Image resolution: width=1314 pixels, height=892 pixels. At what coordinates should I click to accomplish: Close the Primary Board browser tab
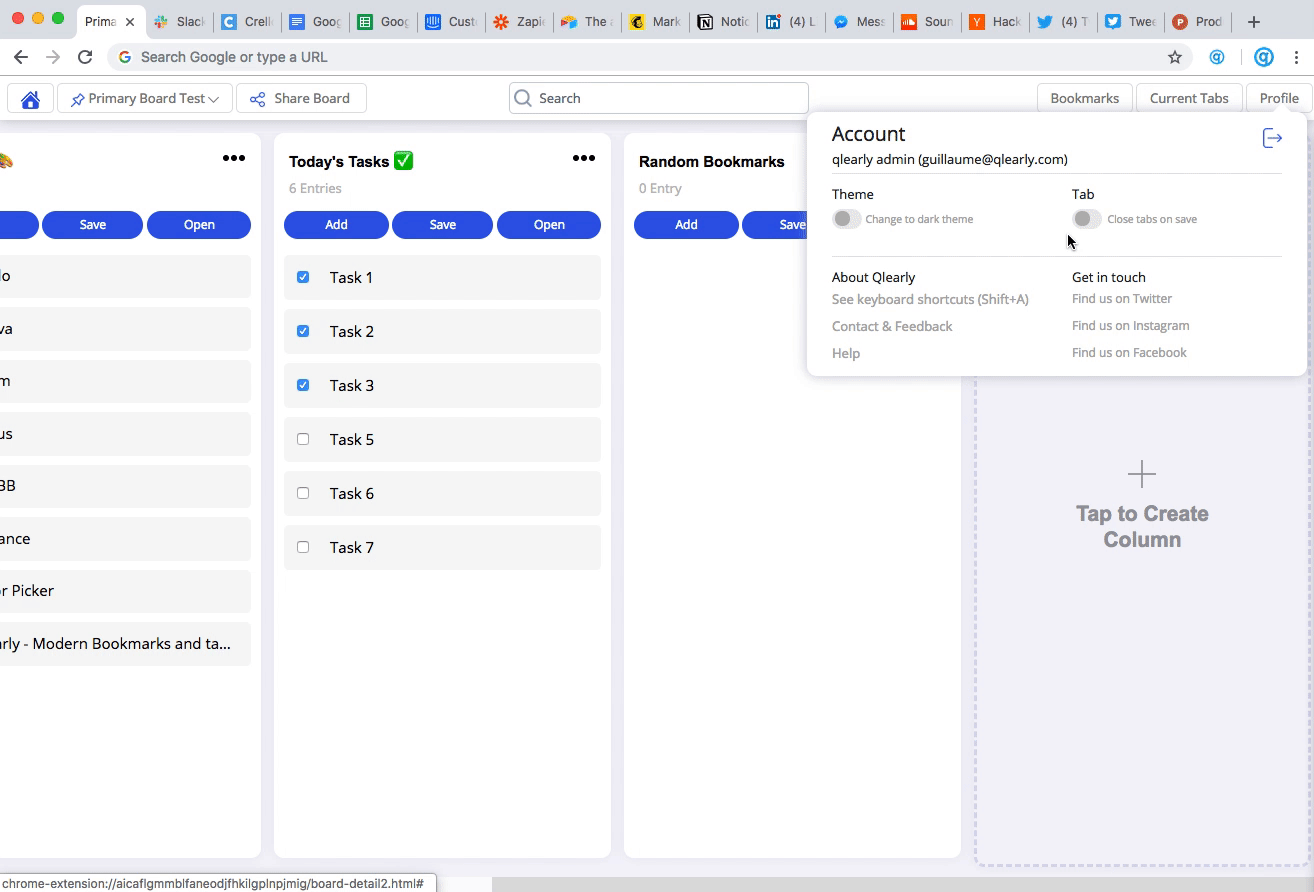click(130, 22)
